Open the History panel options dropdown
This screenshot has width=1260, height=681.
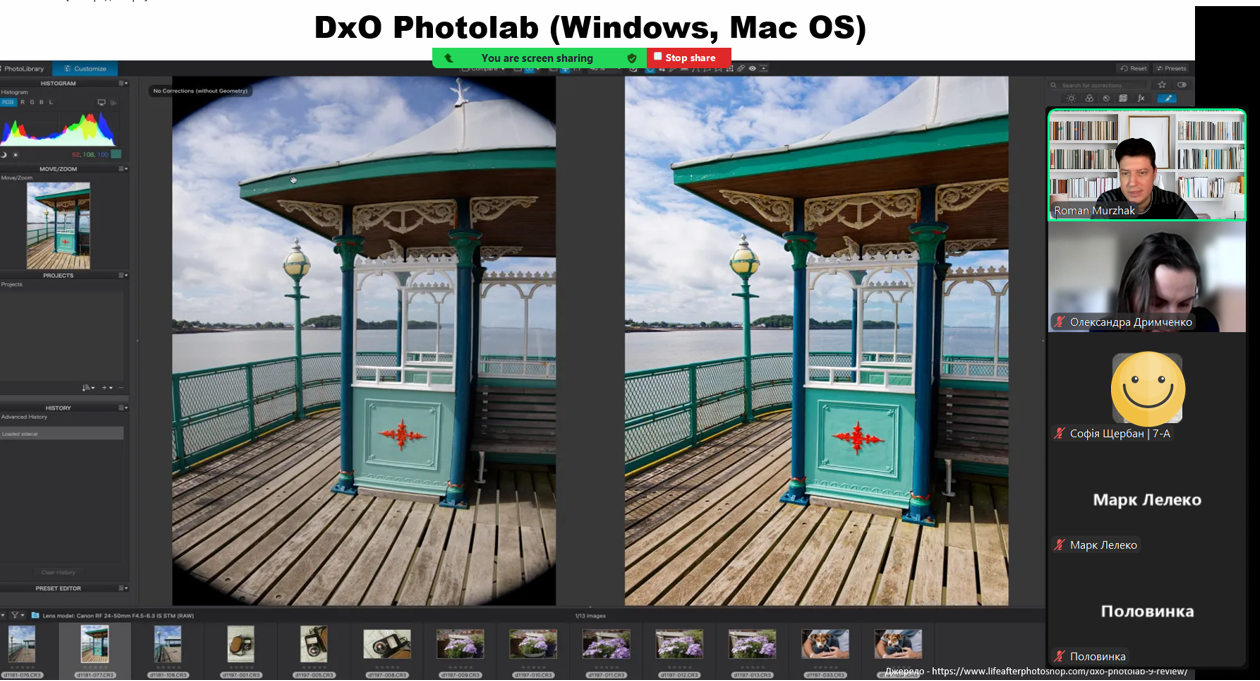pyautogui.click(x=123, y=408)
